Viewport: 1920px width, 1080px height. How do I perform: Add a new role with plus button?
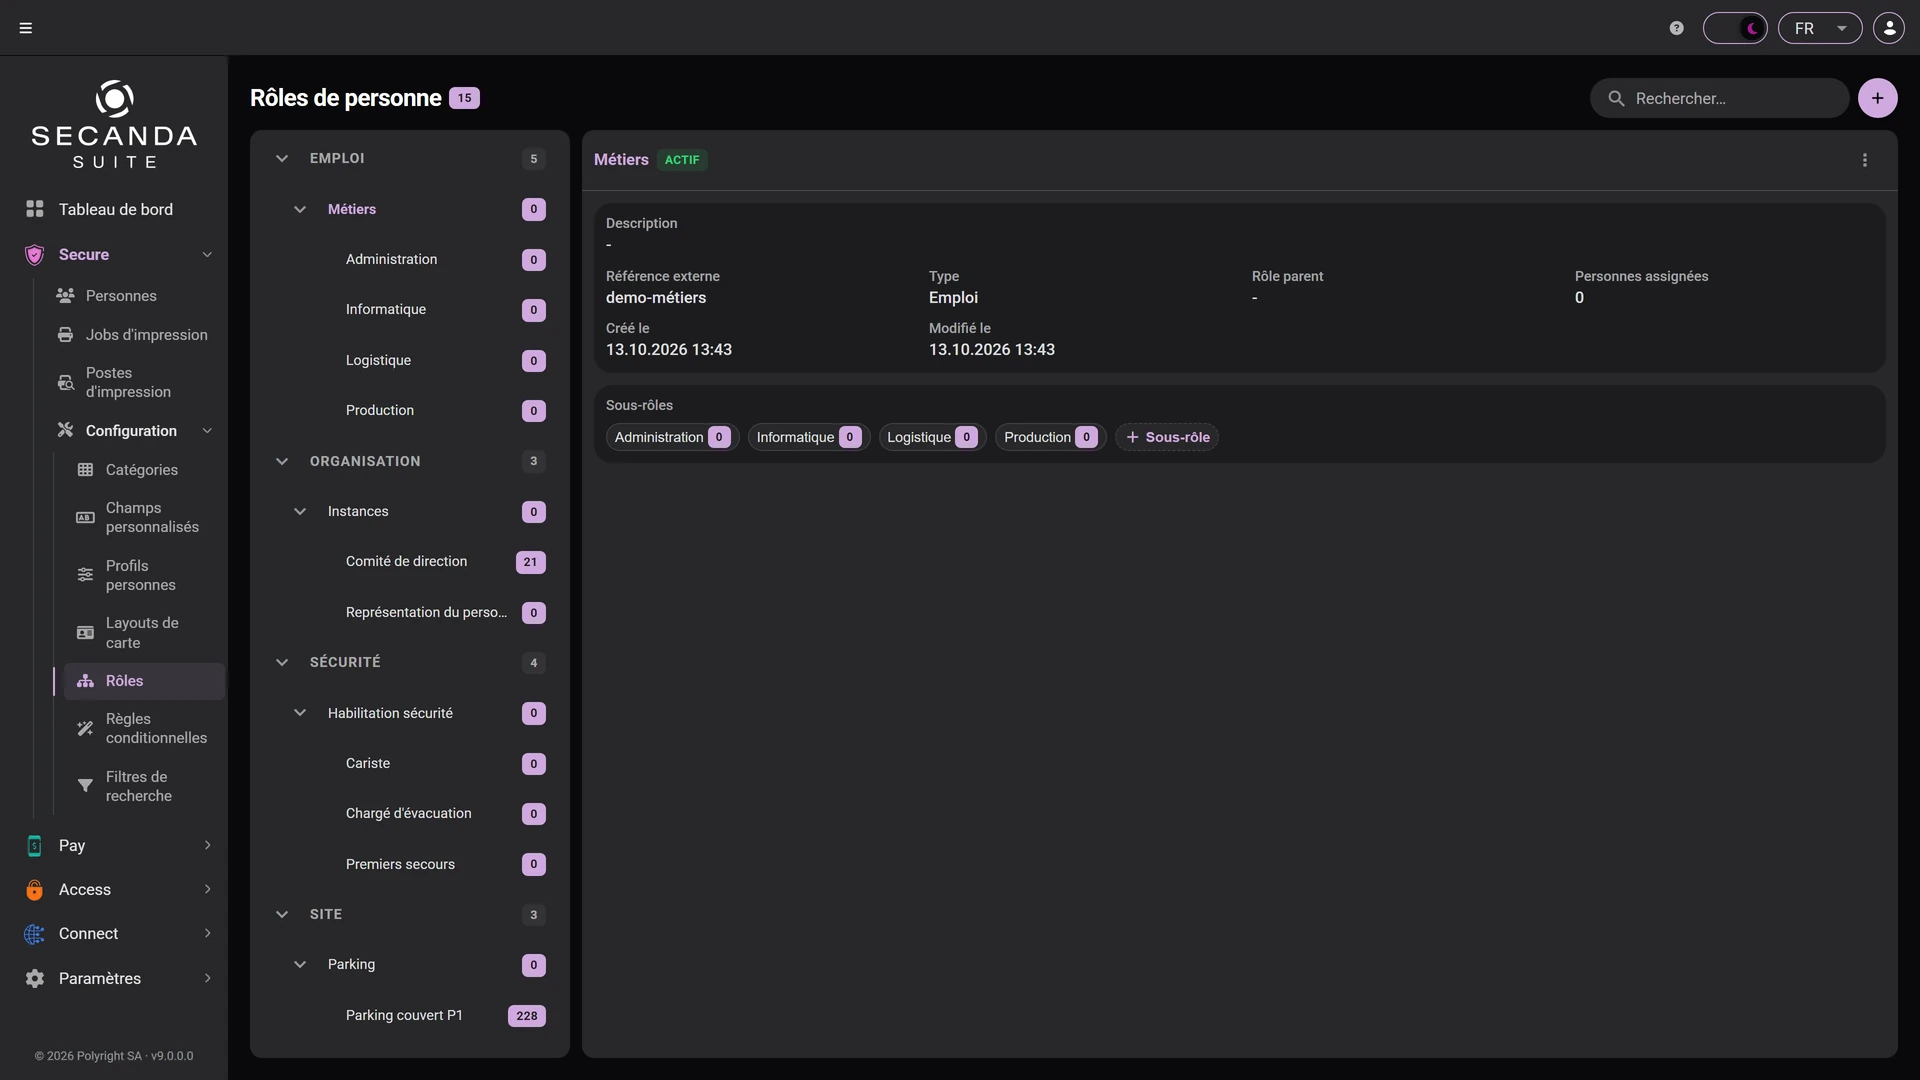(x=1878, y=98)
